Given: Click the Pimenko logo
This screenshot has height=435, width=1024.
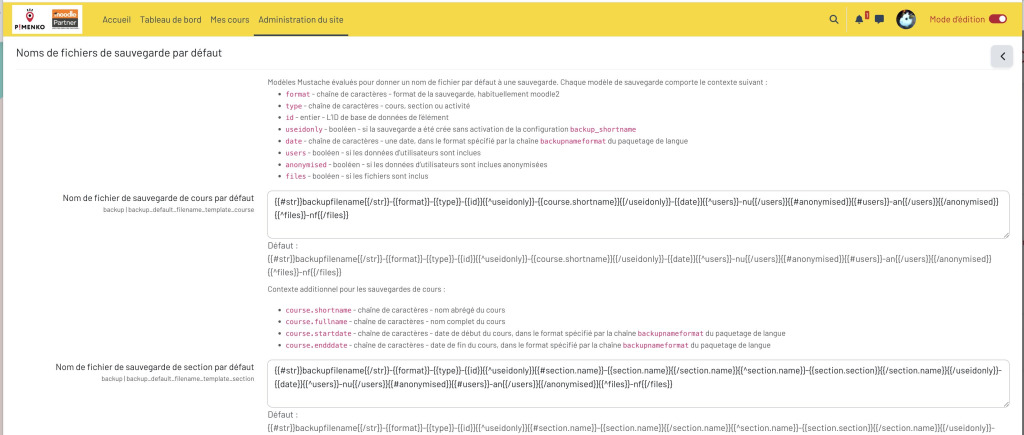Looking at the screenshot, I should pyautogui.click(x=31, y=19).
